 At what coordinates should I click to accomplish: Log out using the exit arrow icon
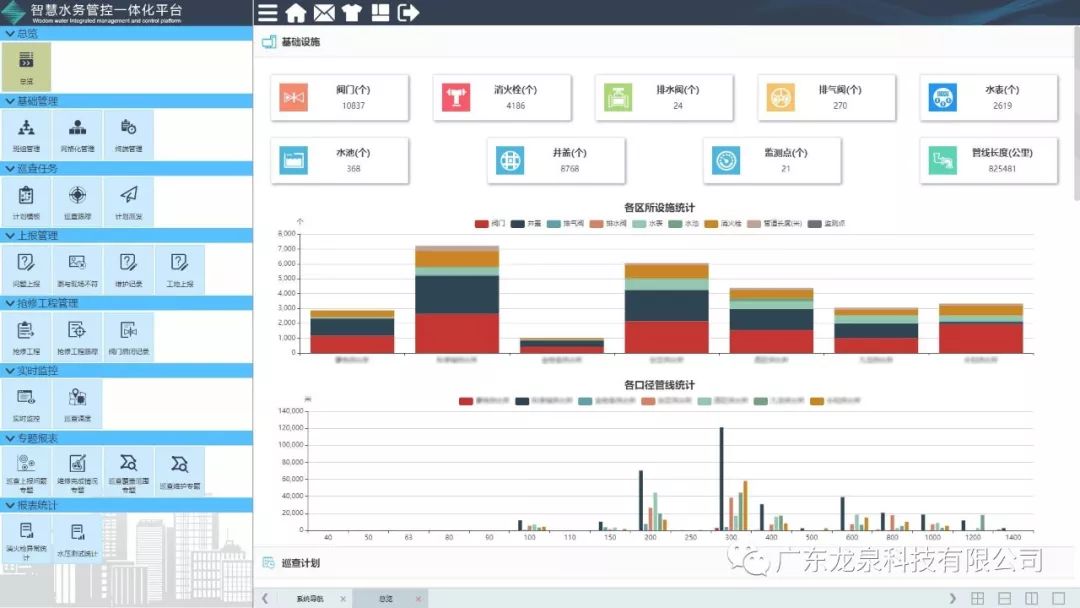pyautogui.click(x=408, y=13)
